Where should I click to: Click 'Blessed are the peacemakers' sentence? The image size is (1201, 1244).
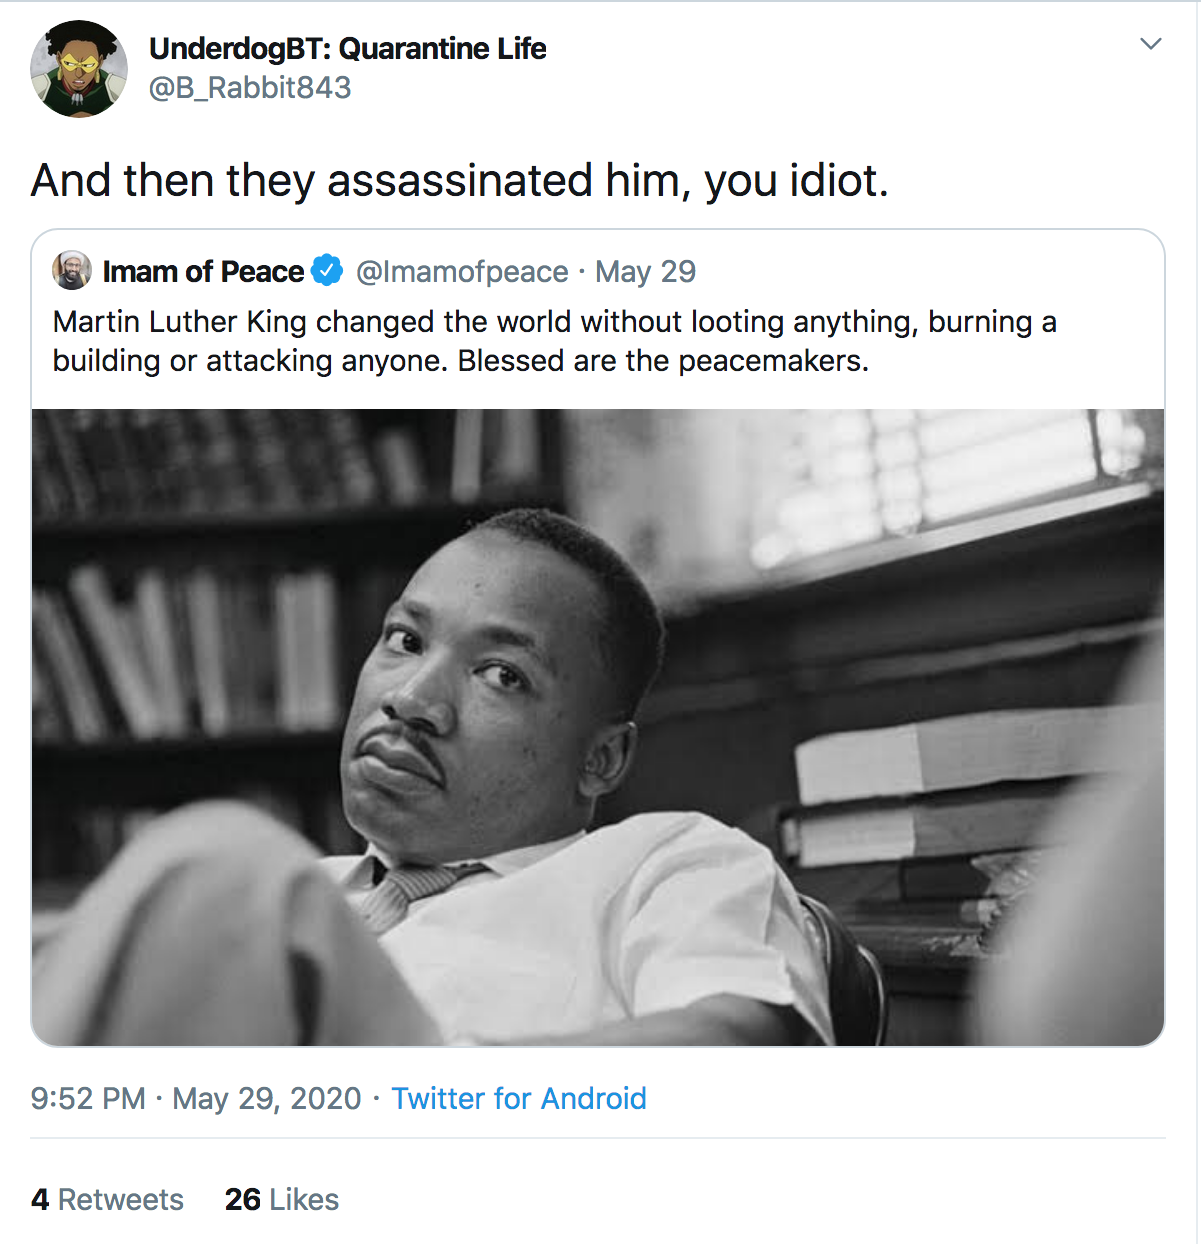pyautogui.click(x=663, y=360)
